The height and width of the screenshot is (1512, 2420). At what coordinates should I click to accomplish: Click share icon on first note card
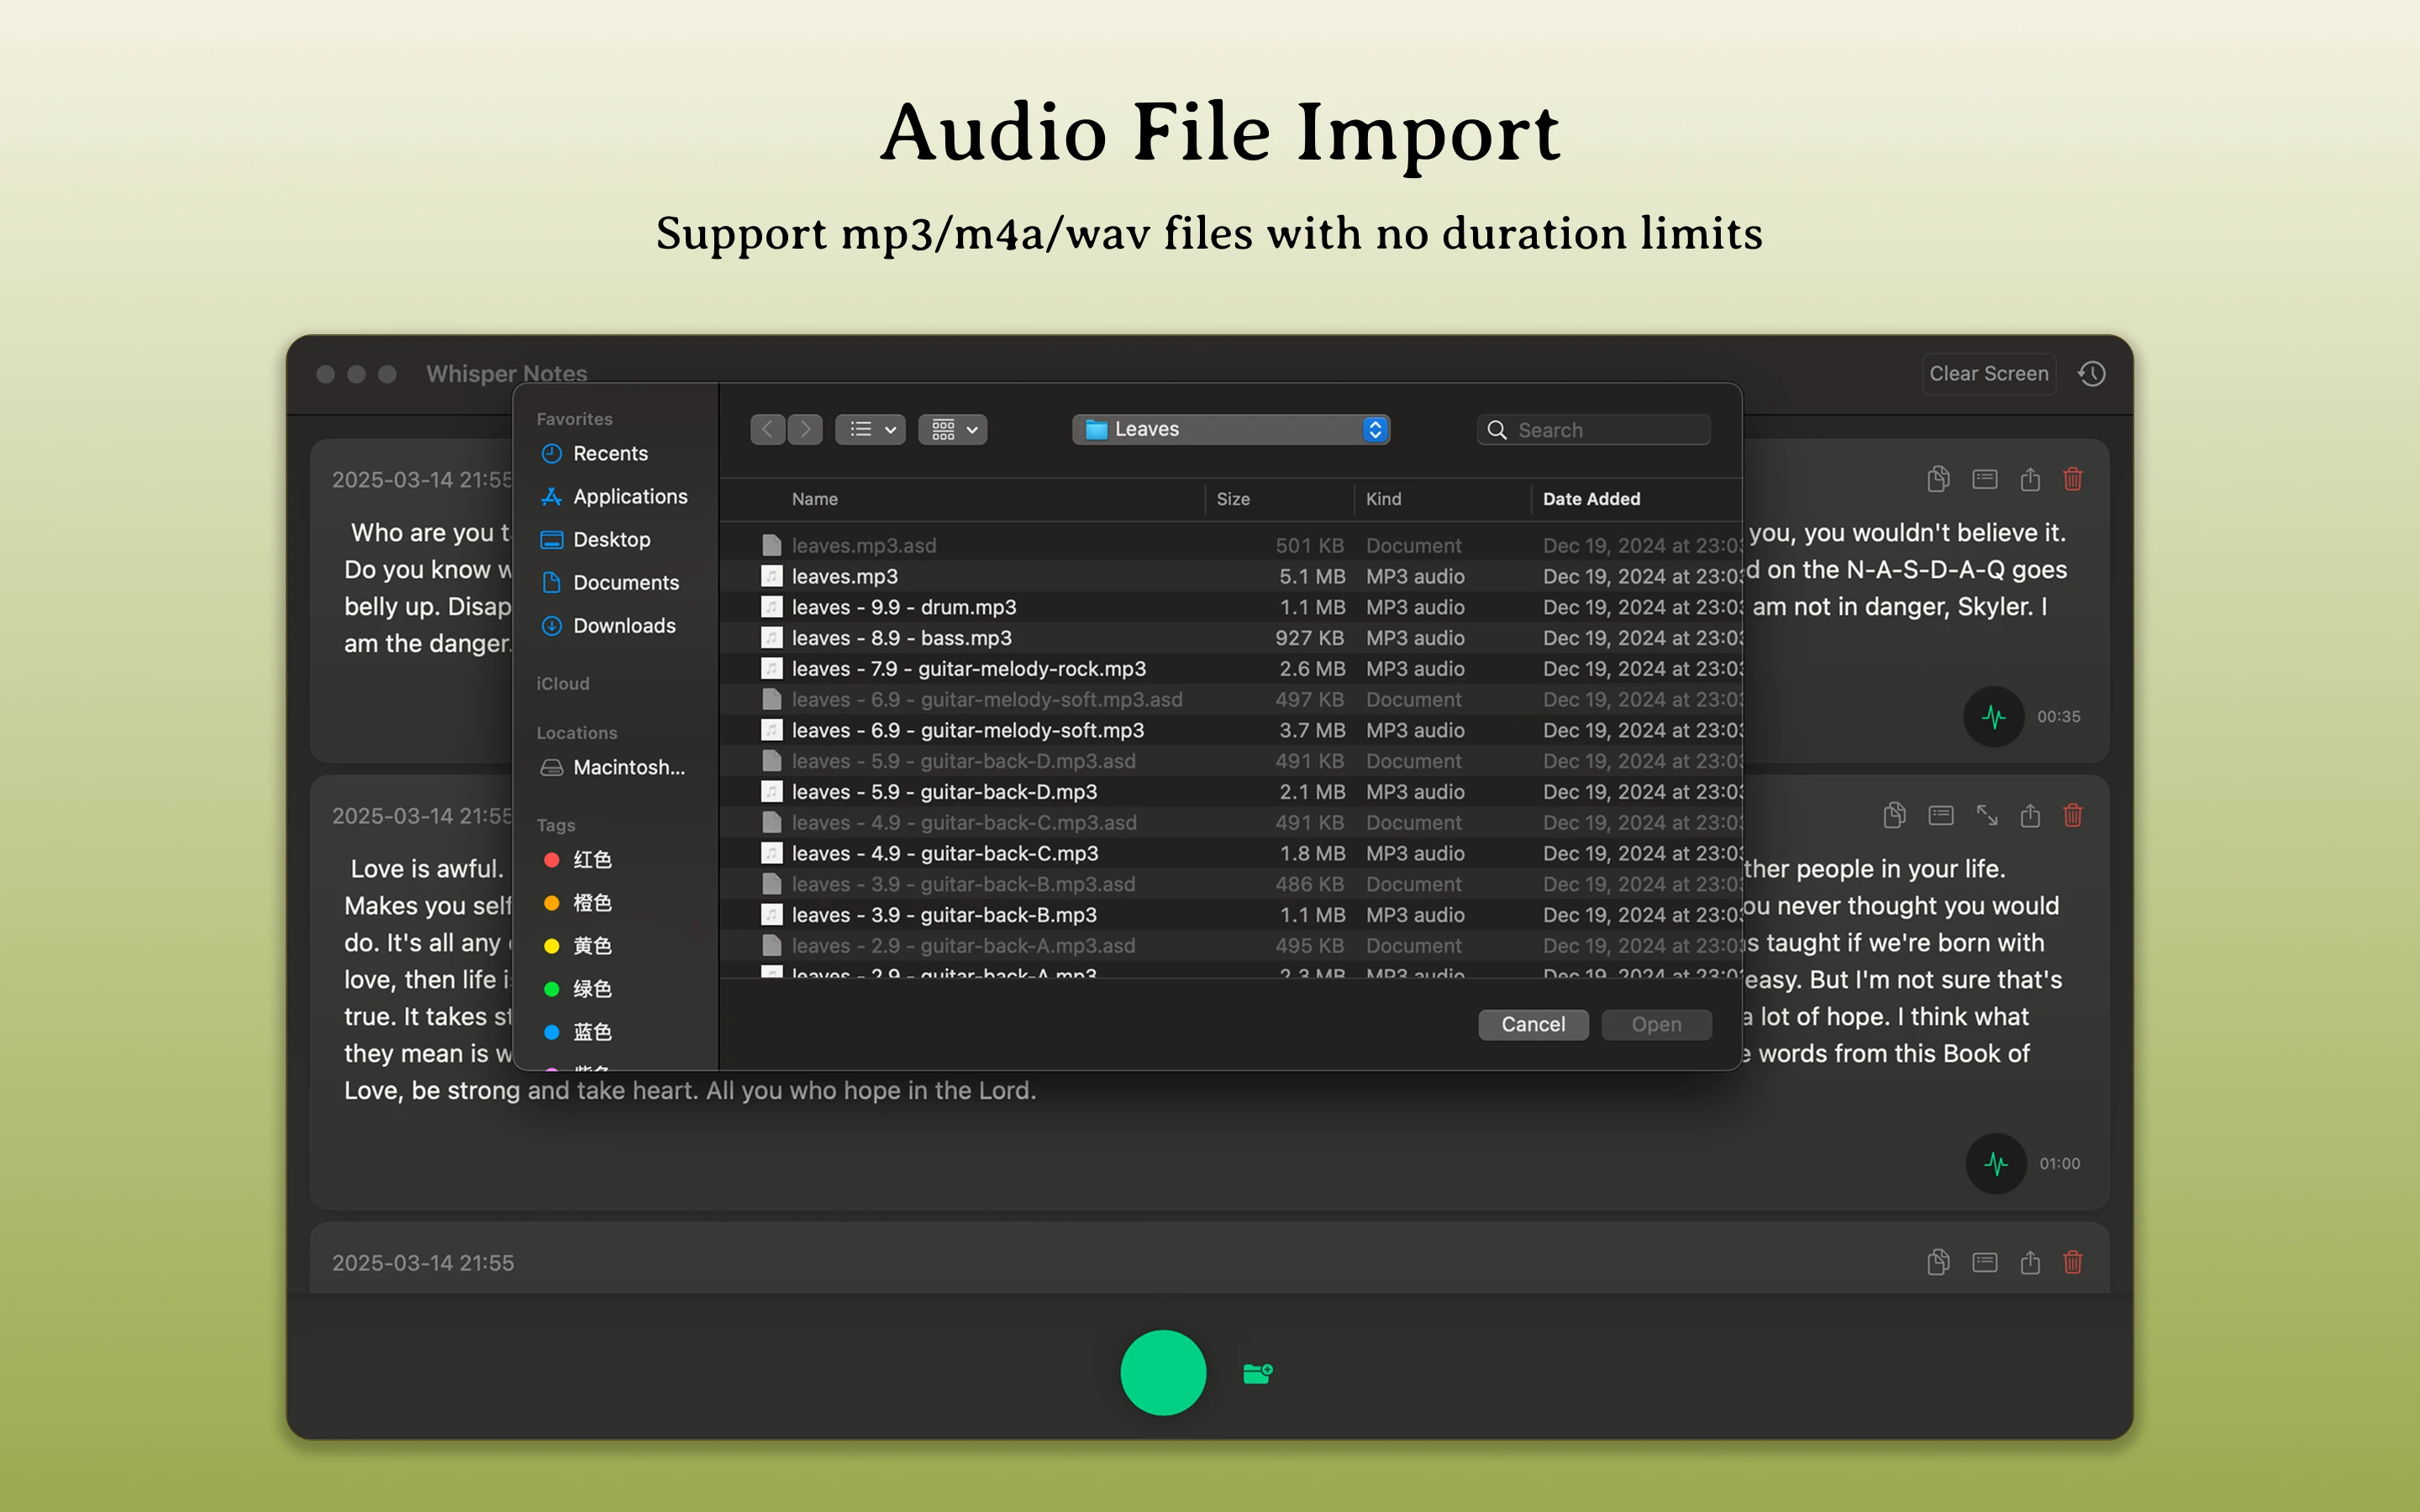click(x=2030, y=479)
